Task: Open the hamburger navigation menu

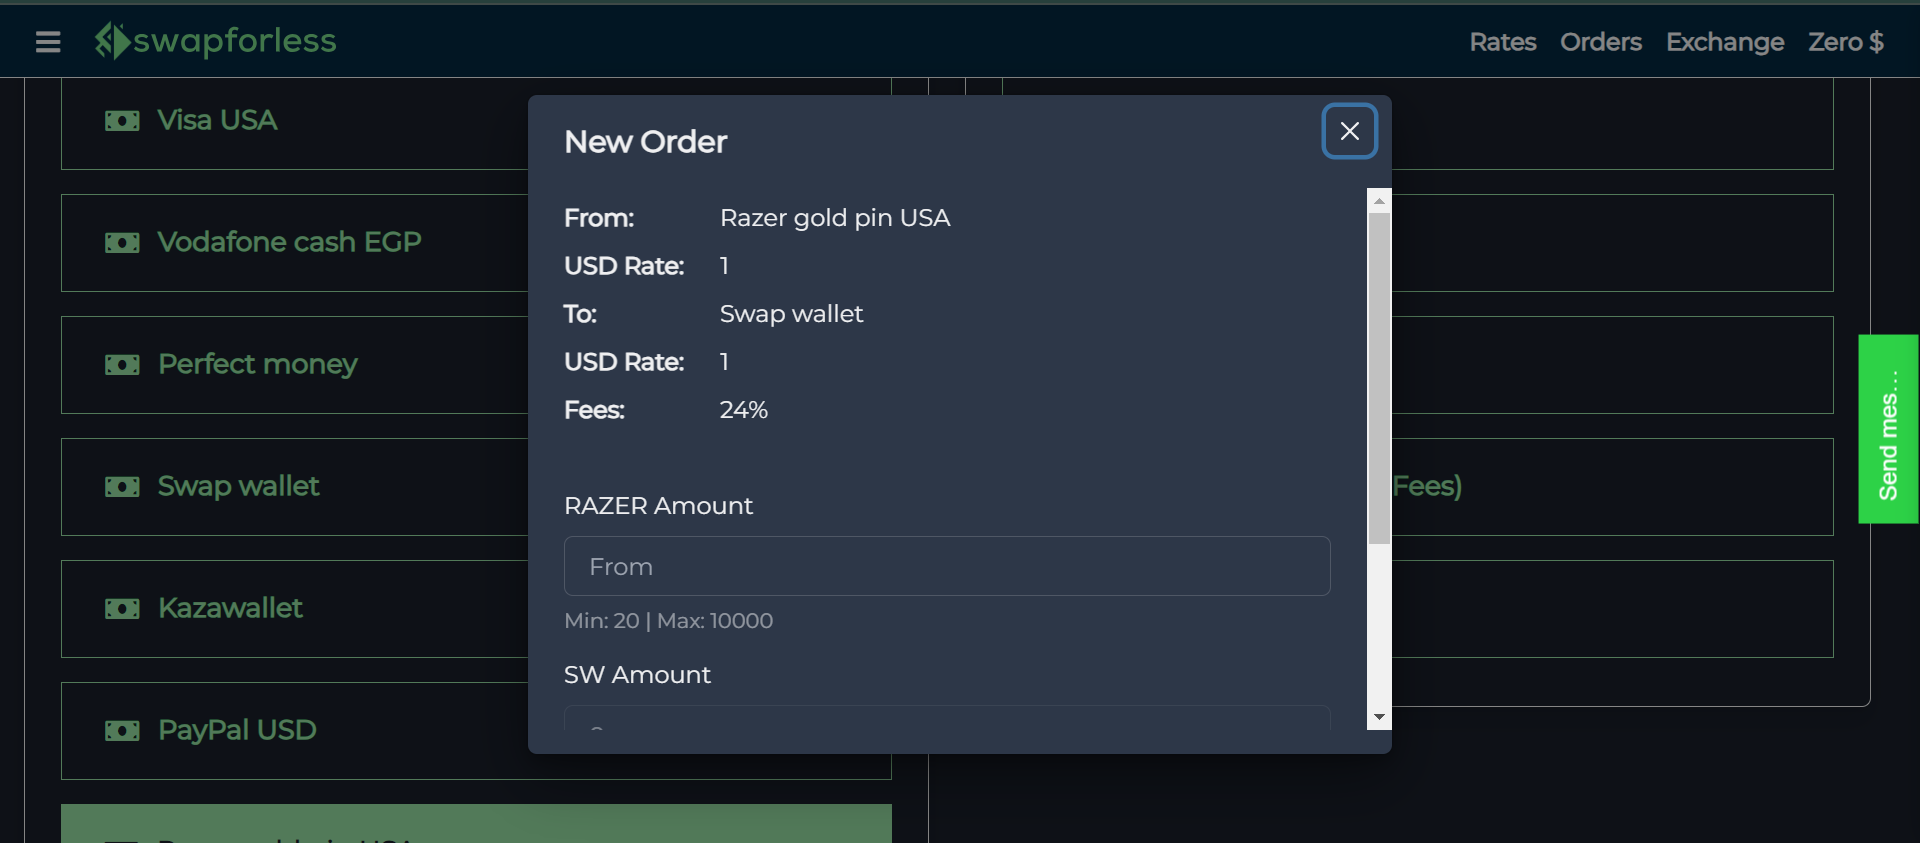Action: coord(47,42)
